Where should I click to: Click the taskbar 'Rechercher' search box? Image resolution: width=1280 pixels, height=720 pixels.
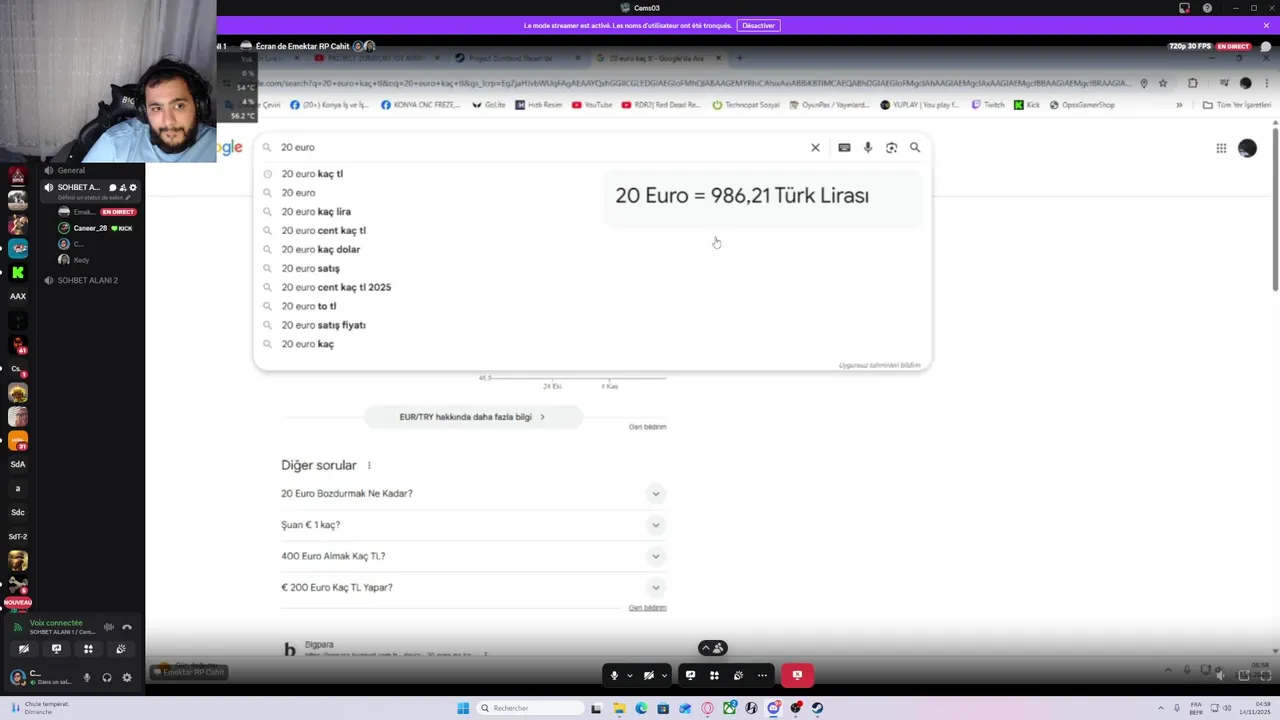(x=530, y=708)
